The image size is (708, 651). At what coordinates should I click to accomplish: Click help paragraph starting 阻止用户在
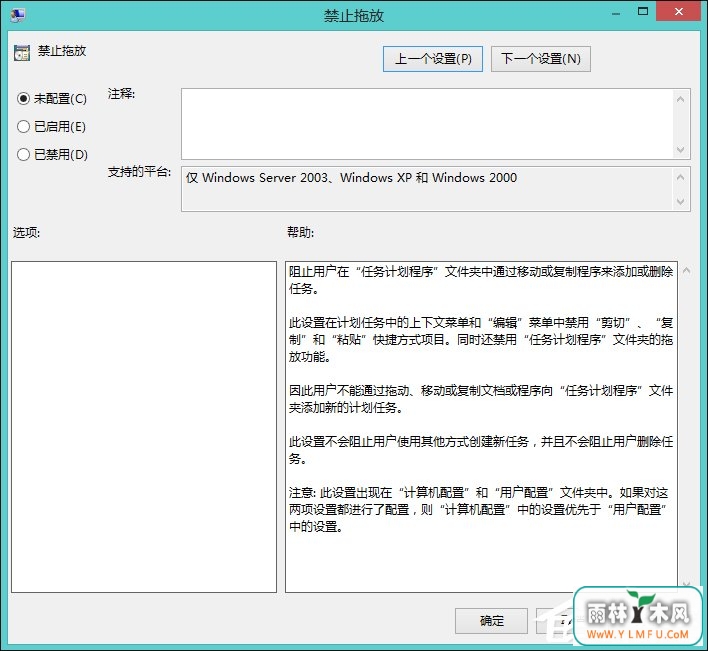pos(481,280)
